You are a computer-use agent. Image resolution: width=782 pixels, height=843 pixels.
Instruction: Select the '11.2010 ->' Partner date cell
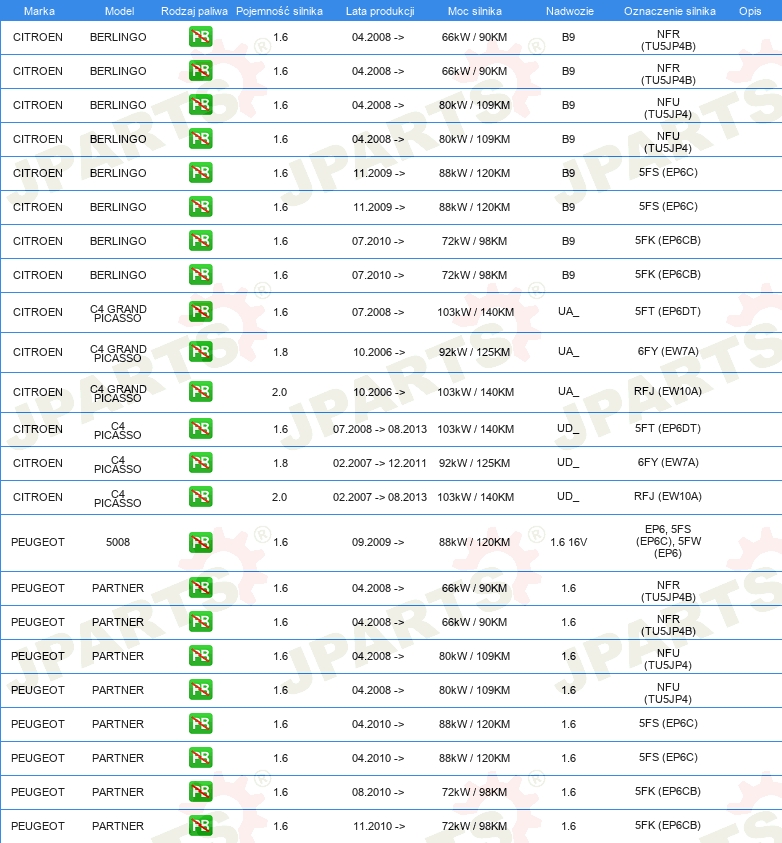(x=379, y=826)
